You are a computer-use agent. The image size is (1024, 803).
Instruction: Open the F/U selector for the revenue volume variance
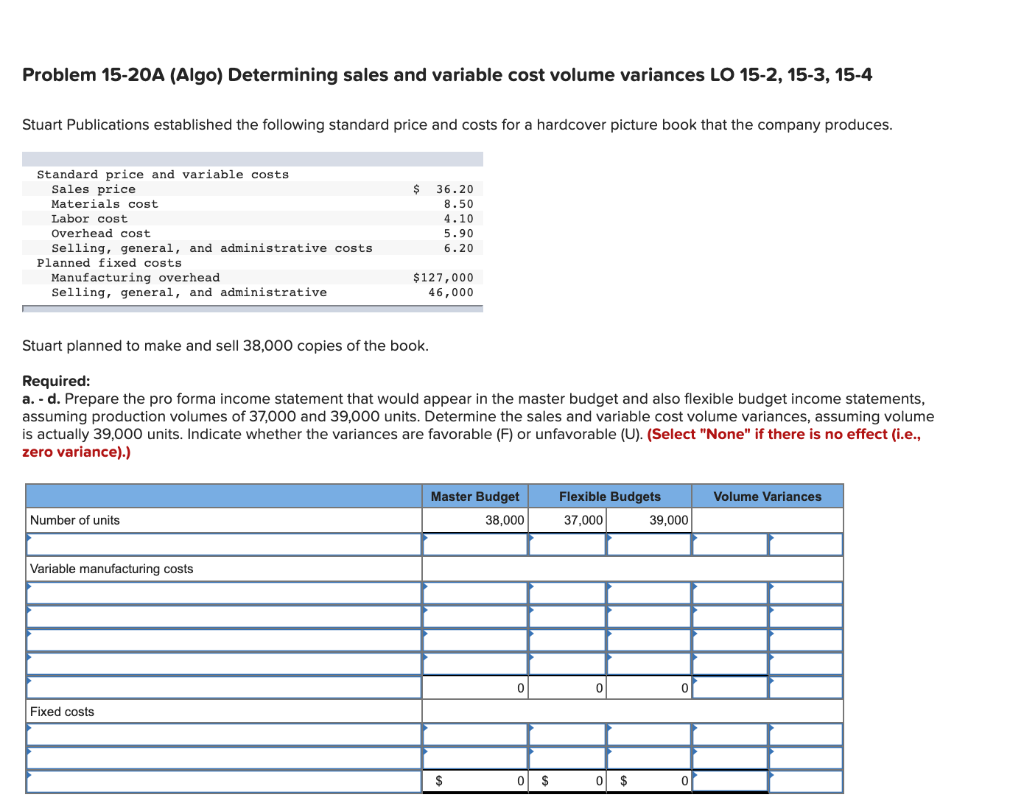[805, 544]
